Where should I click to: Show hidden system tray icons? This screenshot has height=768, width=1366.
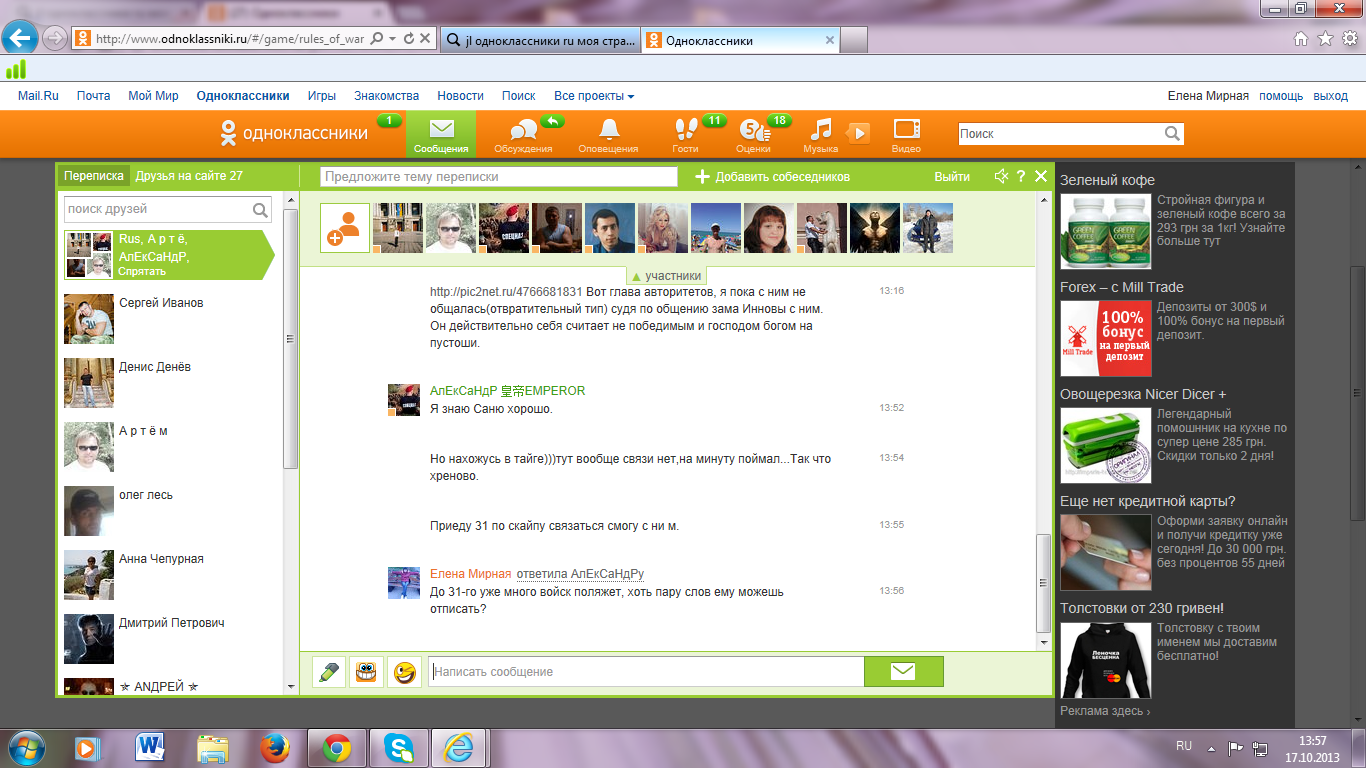coord(1209,747)
